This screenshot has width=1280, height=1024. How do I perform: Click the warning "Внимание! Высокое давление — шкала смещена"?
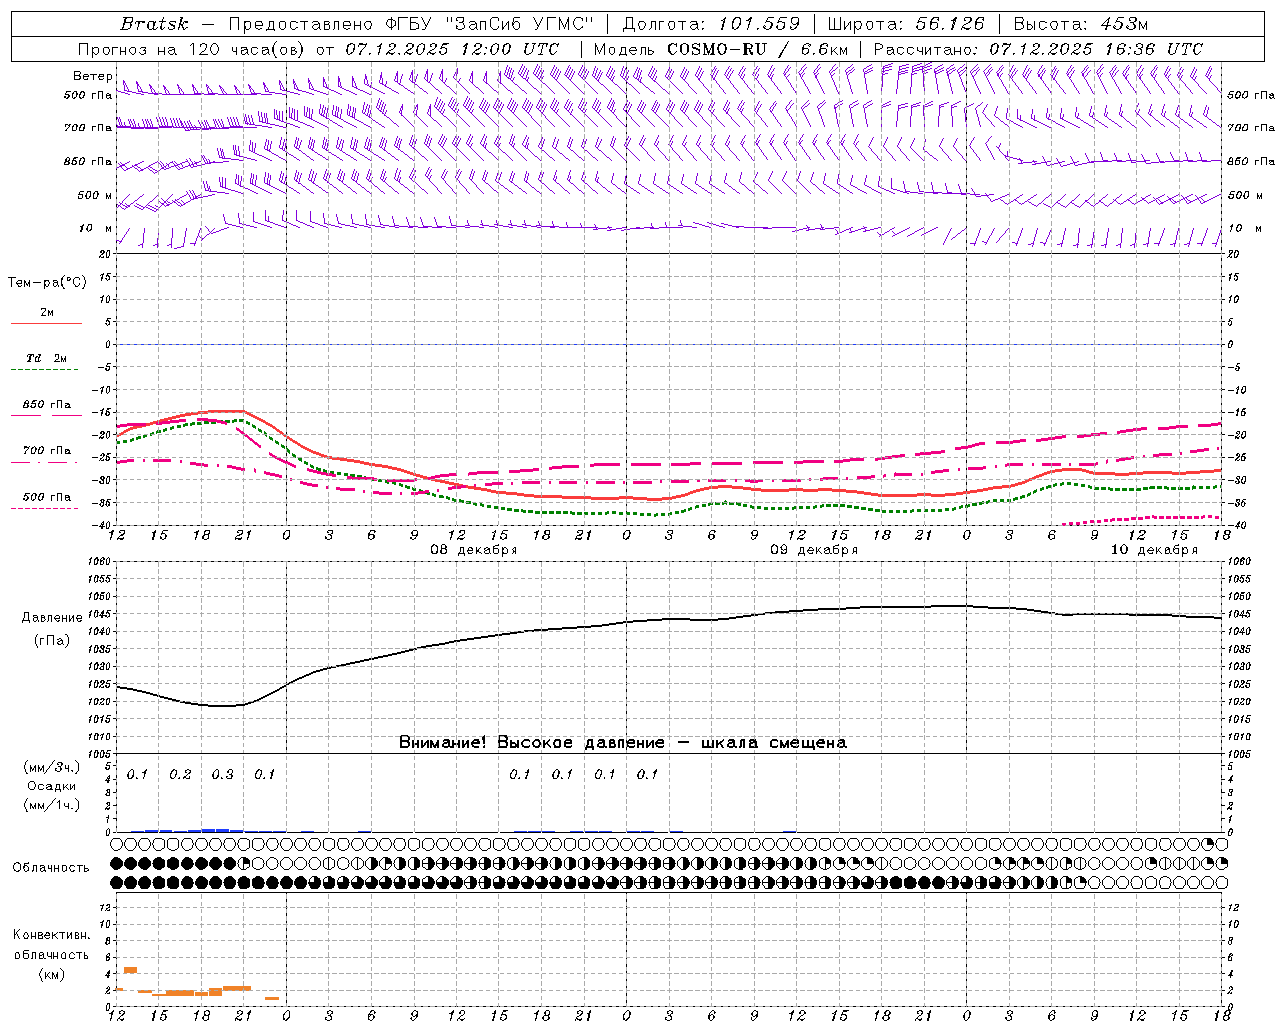point(623,742)
